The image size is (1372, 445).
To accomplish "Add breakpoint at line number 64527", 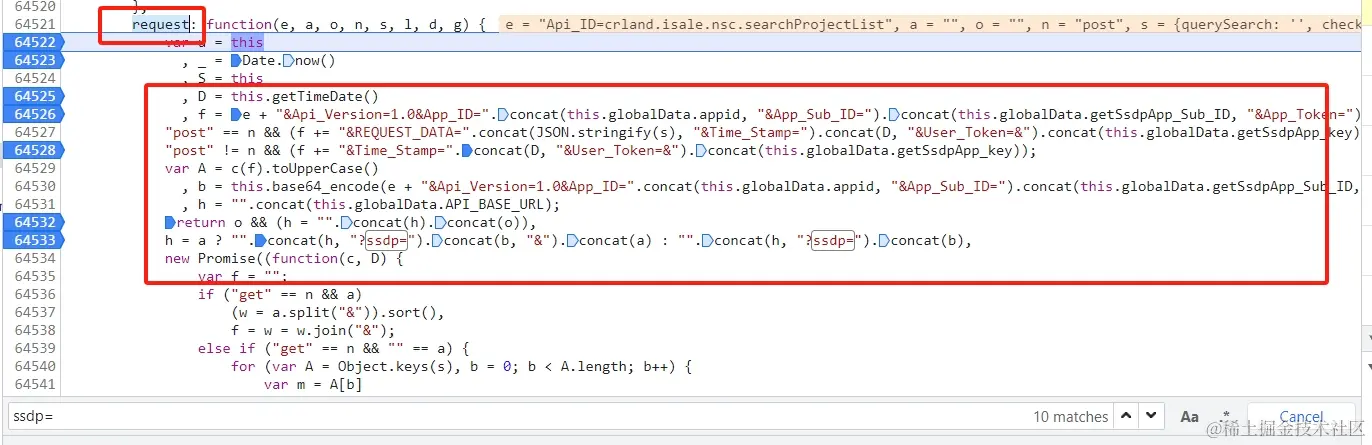I will (x=34, y=132).
